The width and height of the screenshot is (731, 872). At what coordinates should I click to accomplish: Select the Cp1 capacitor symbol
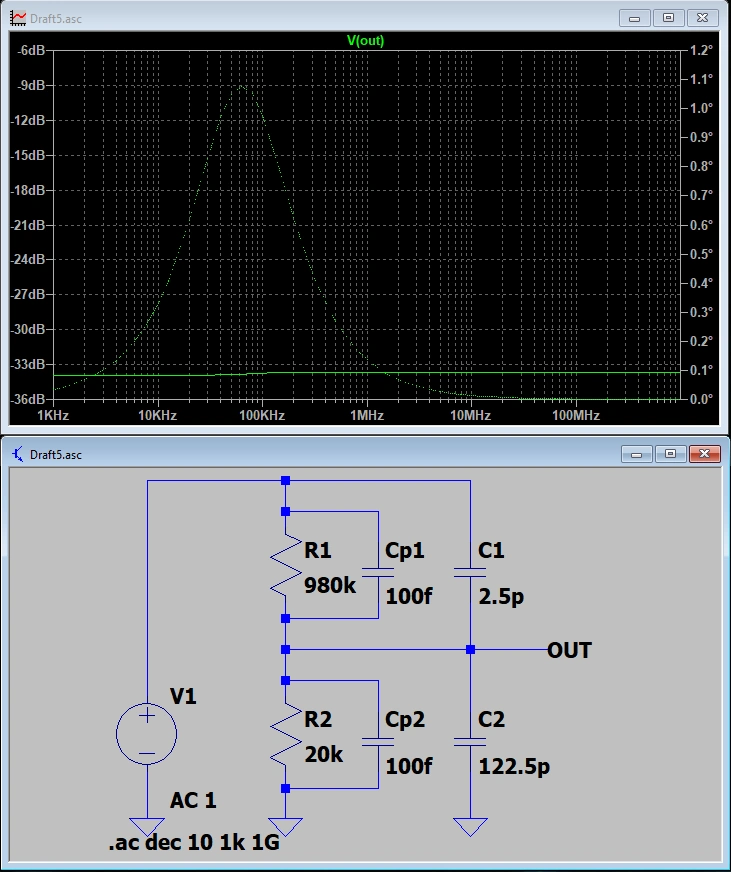point(378,573)
